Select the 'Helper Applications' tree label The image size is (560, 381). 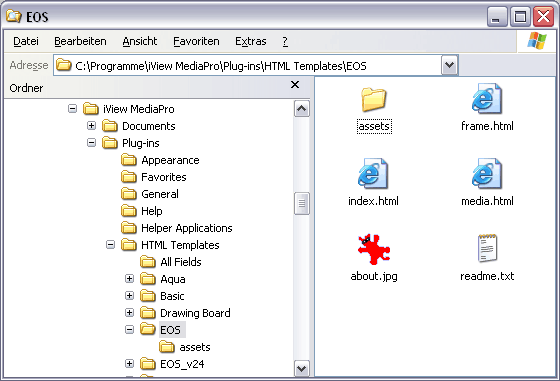[x=187, y=228]
